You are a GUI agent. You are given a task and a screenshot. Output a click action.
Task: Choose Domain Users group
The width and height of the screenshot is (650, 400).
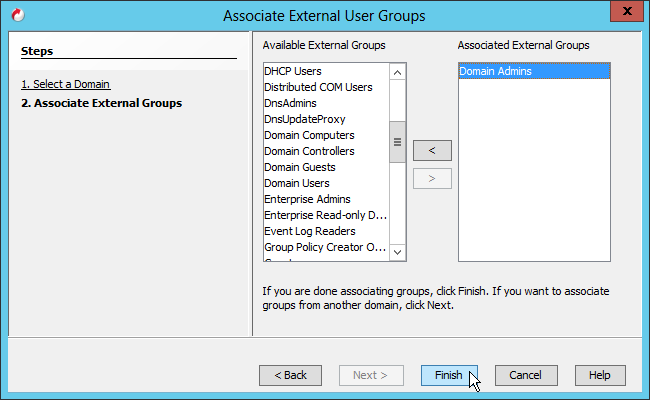point(296,183)
